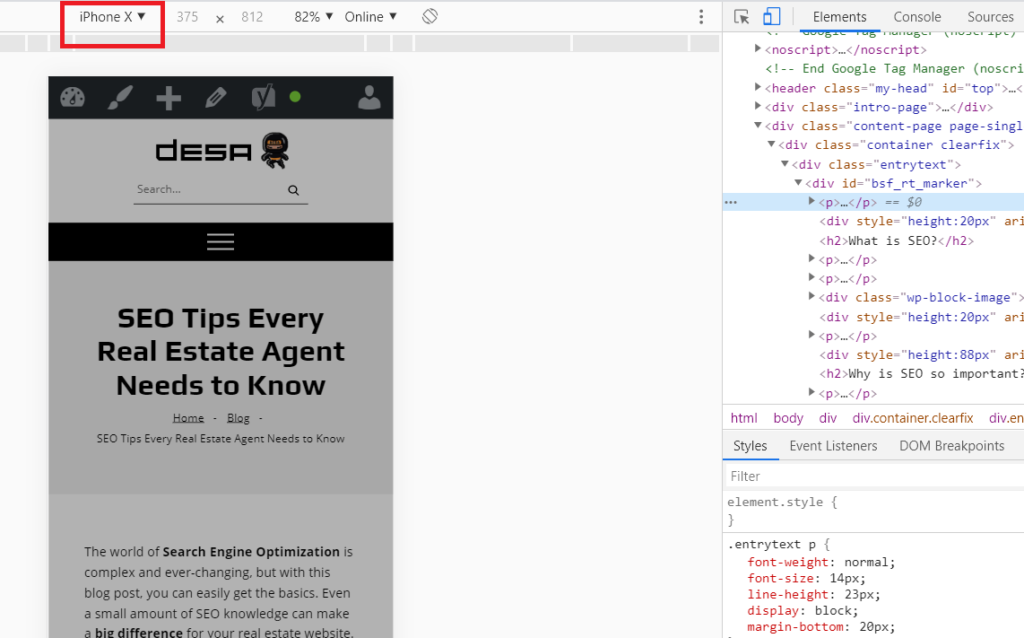Open the device toolbar three-dot menu
This screenshot has width=1024, height=638.
(701, 17)
